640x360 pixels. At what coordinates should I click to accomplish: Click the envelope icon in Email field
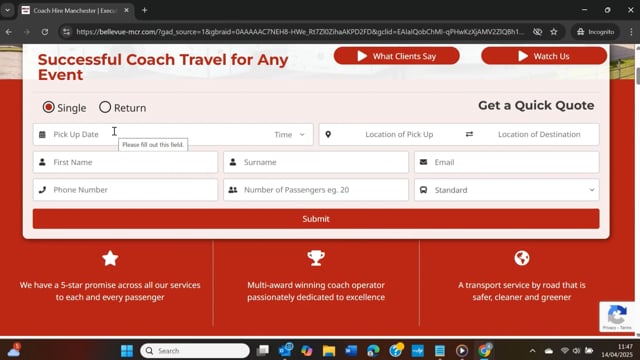(x=423, y=162)
